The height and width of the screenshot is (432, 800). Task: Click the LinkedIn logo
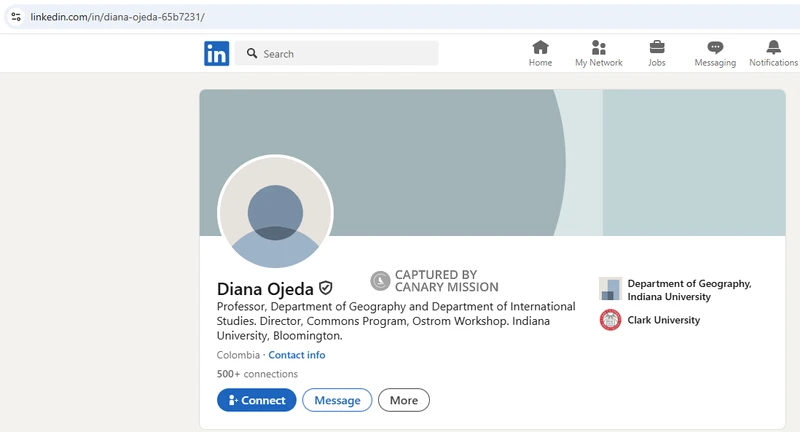coord(216,54)
